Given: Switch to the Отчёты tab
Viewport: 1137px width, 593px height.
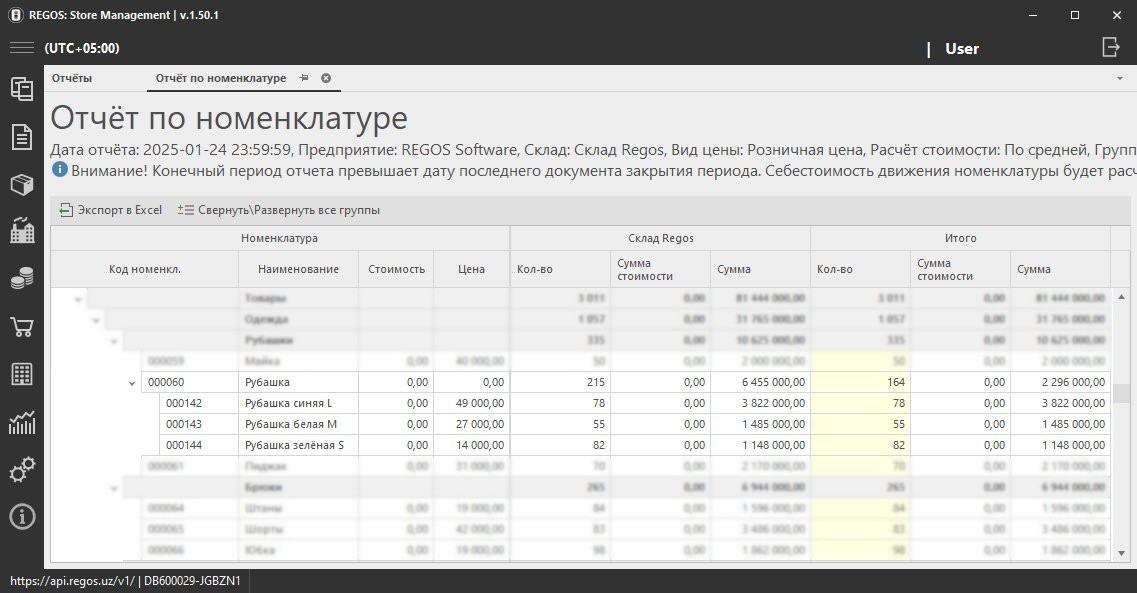Looking at the screenshot, I should point(72,78).
